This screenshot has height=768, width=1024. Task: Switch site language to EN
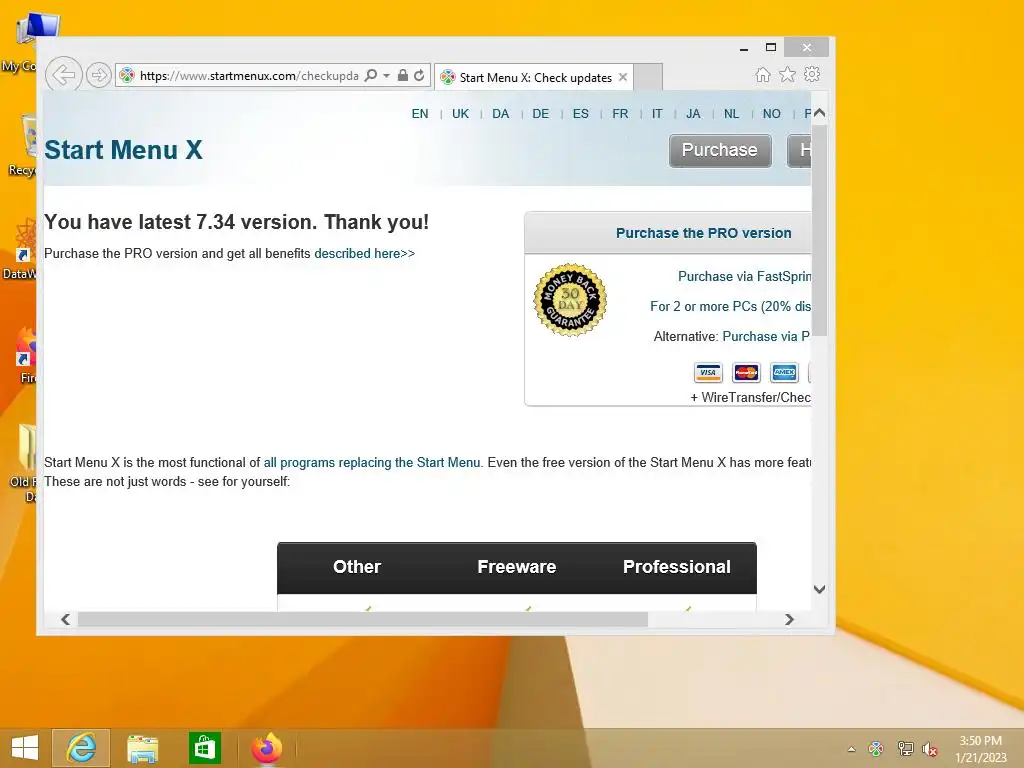click(x=420, y=114)
